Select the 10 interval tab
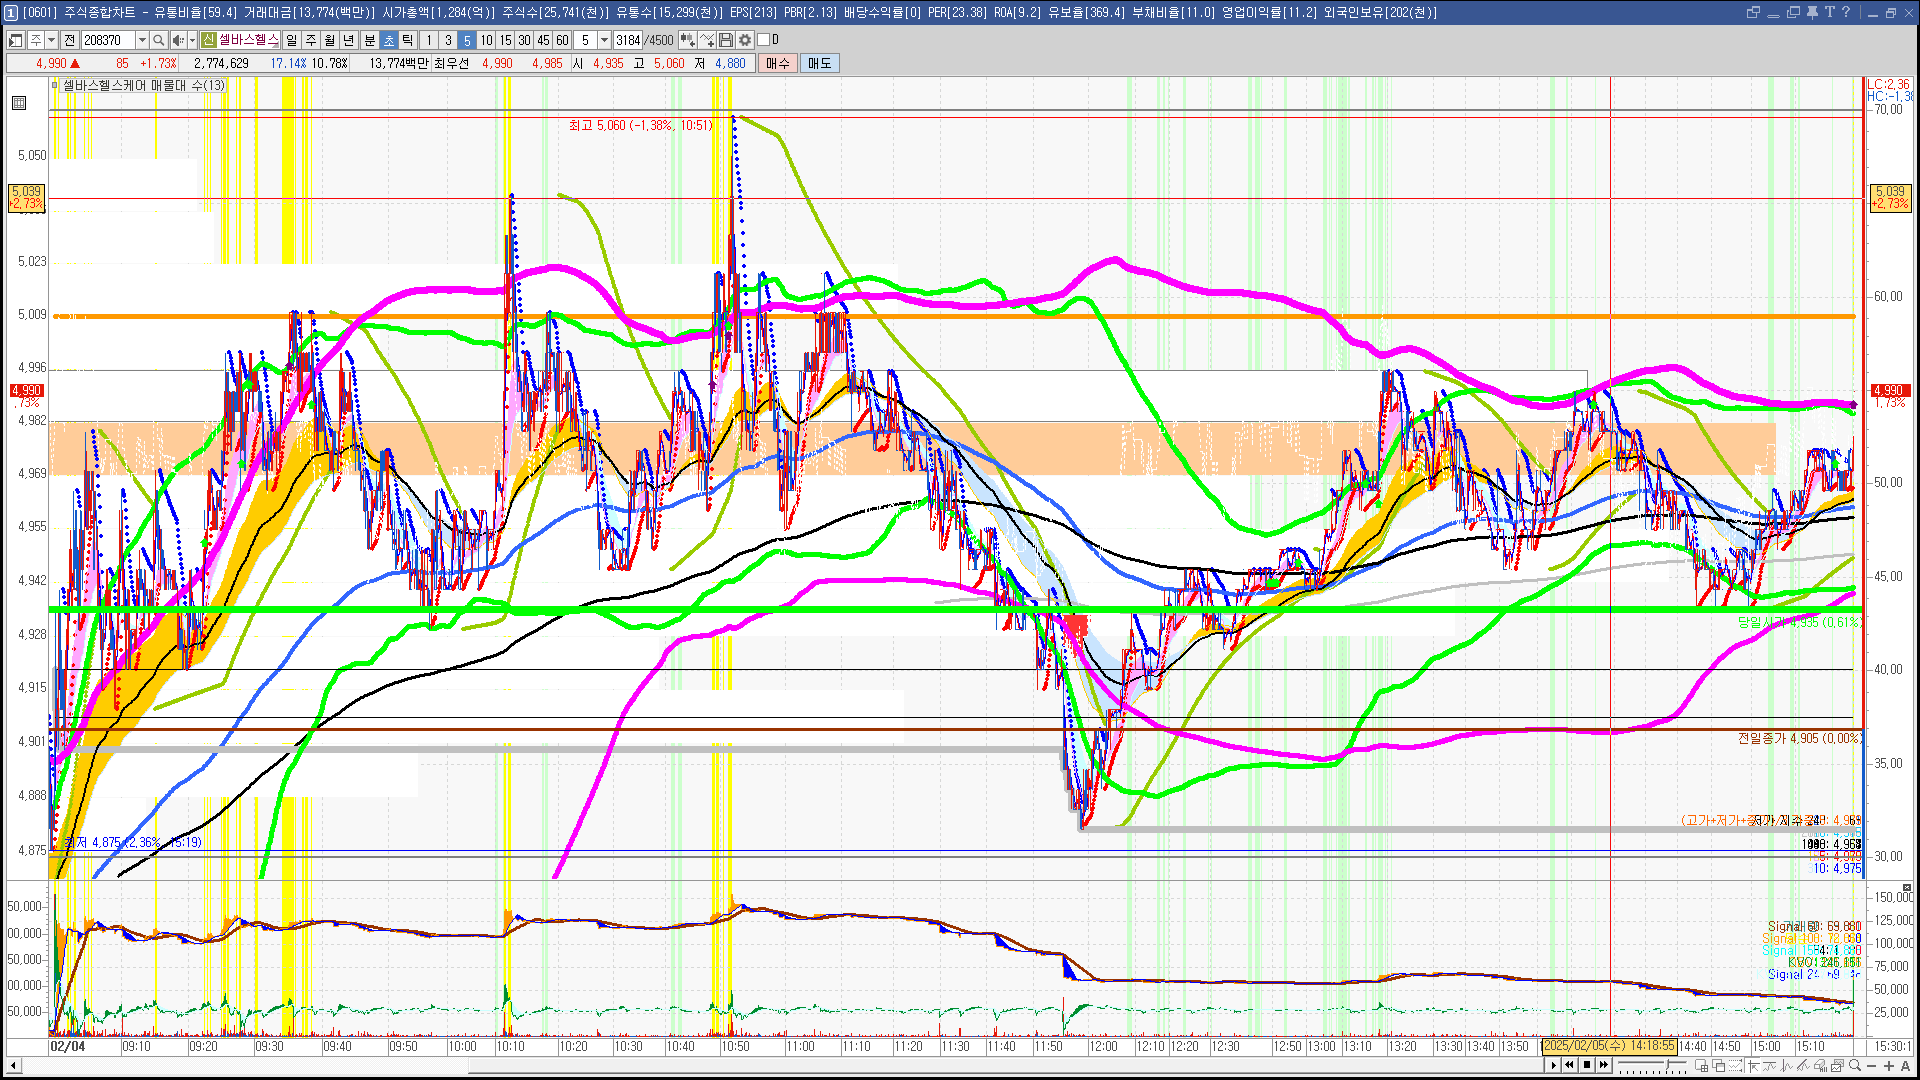This screenshot has height=1080, width=1920. coord(486,40)
